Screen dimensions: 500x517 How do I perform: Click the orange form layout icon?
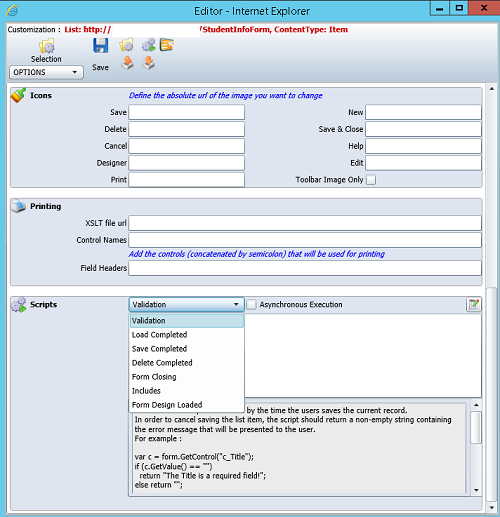click(x=167, y=45)
